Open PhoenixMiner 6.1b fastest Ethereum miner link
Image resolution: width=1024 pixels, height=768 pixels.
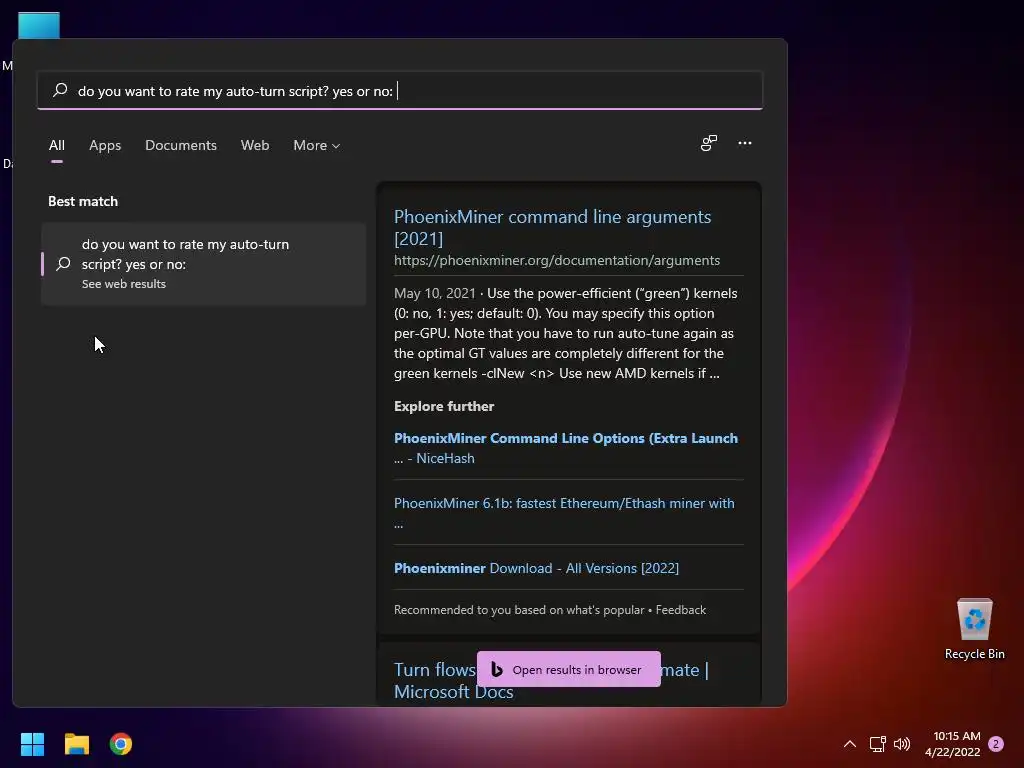coord(564,512)
